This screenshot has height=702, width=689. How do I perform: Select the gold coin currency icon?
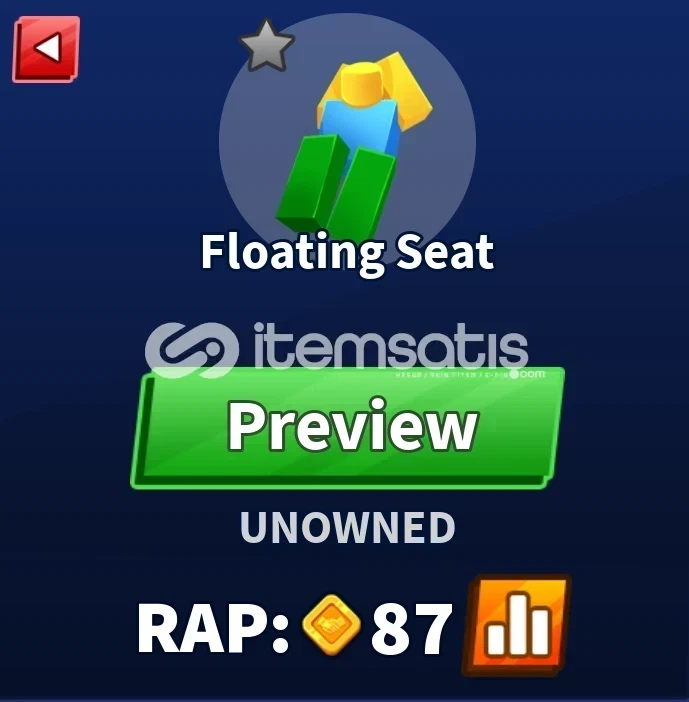coord(331,625)
